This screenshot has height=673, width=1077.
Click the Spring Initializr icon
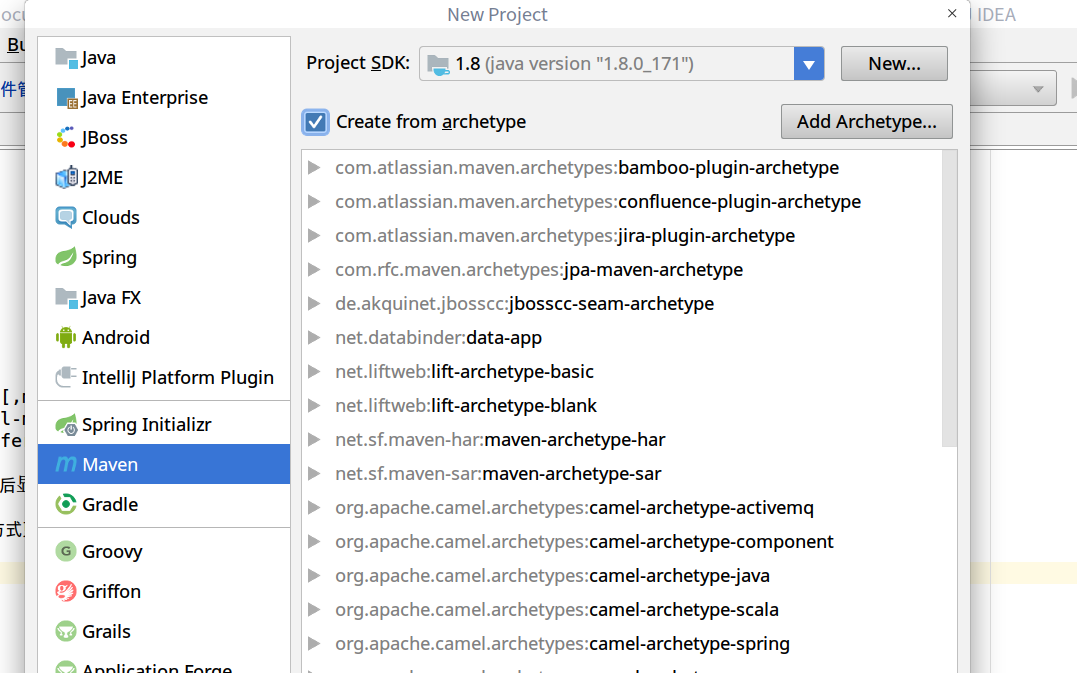point(67,425)
